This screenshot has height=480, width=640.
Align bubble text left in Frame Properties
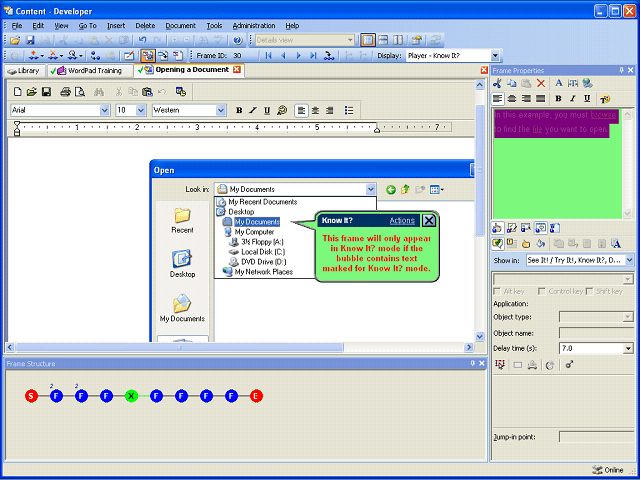point(497,99)
